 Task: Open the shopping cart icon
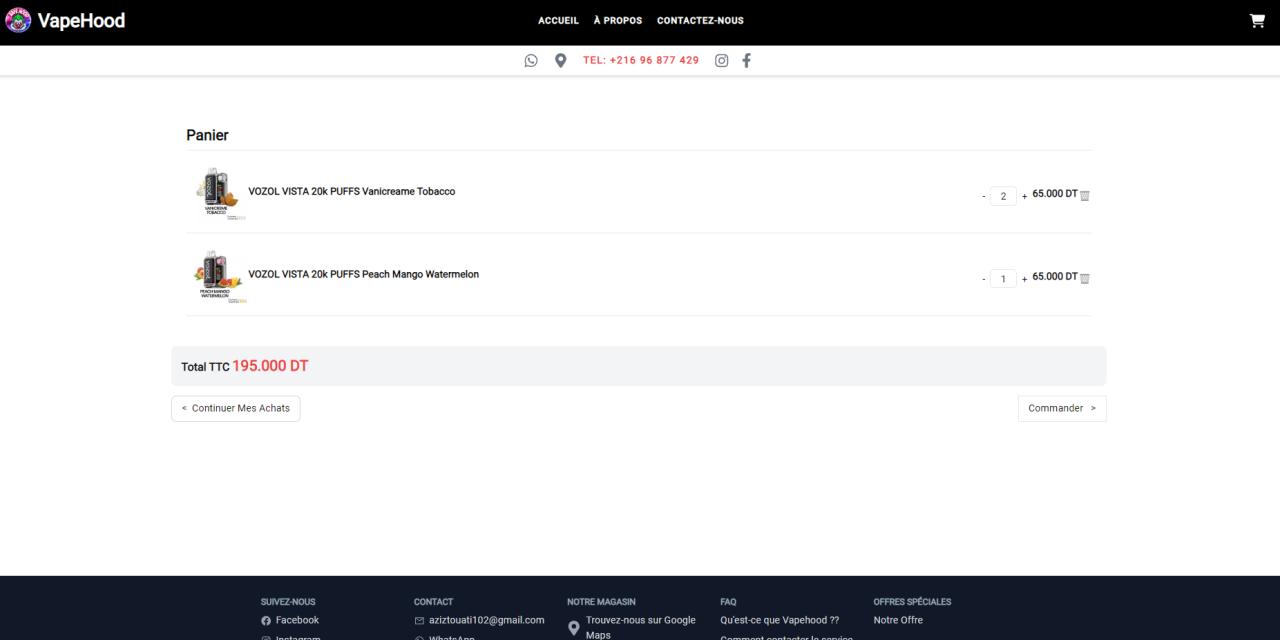click(x=1257, y=21)
